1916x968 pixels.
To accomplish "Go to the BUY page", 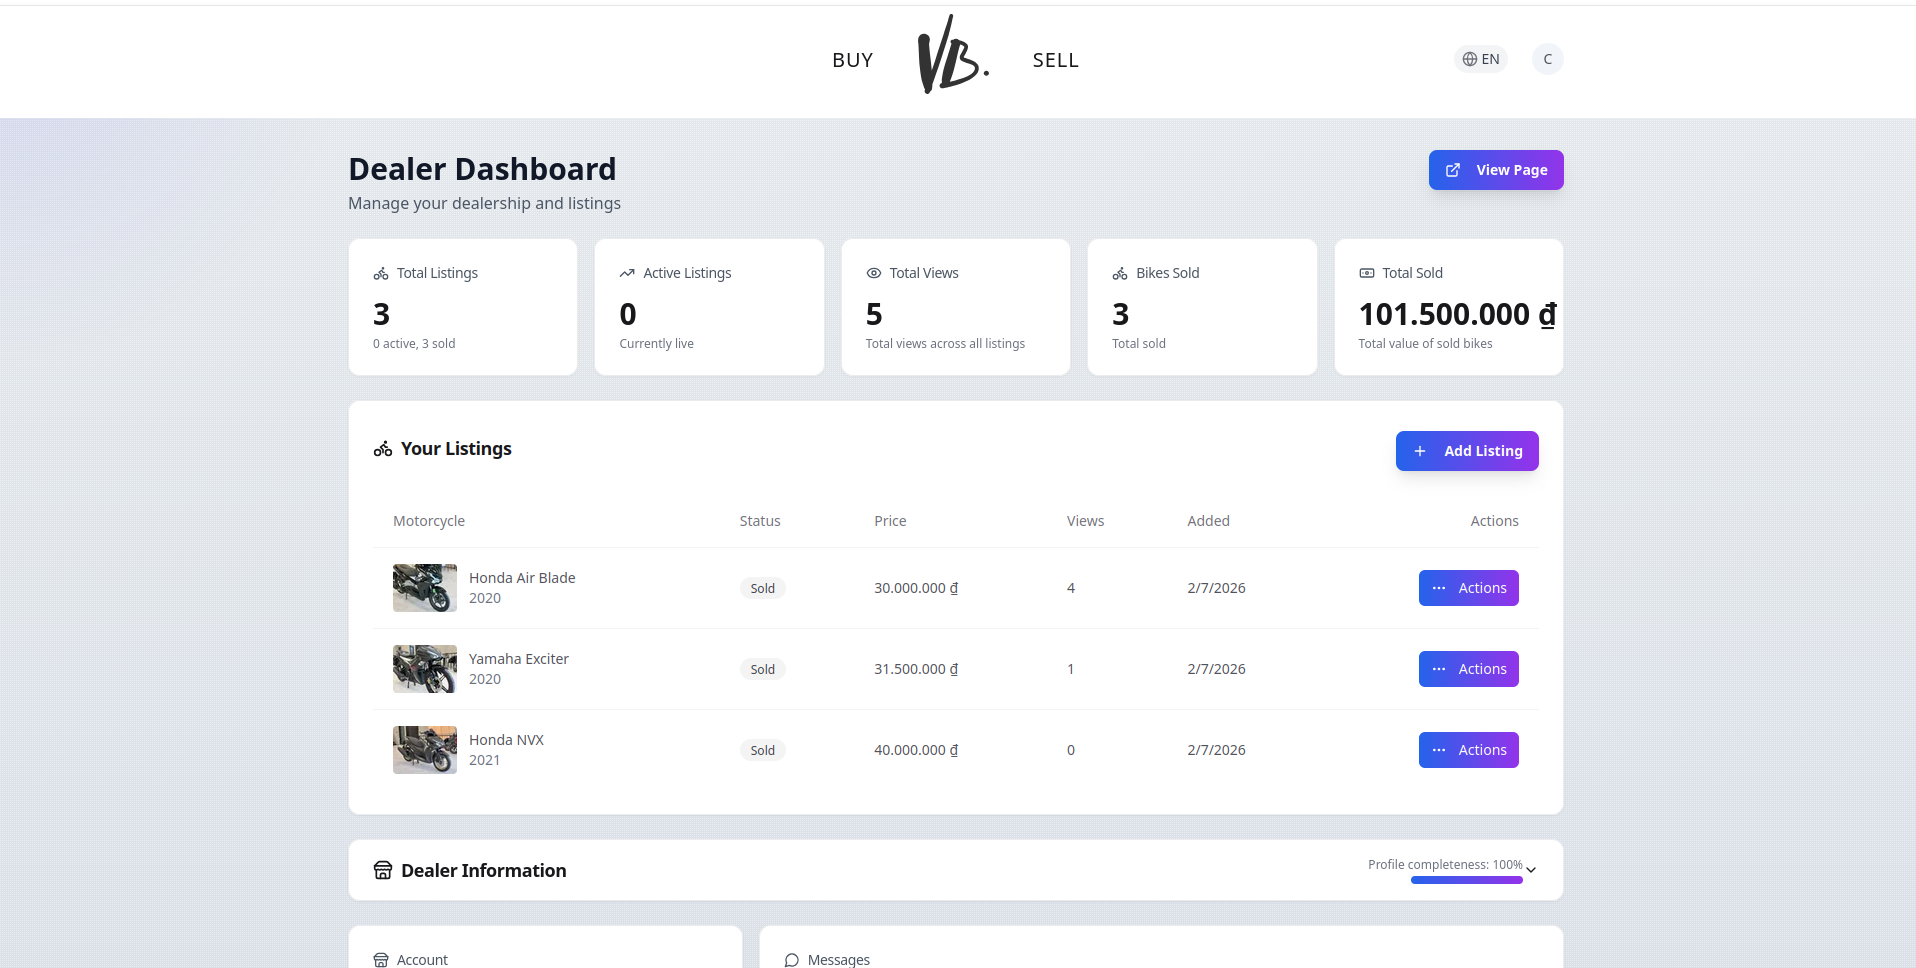I will tap(852, 60).
